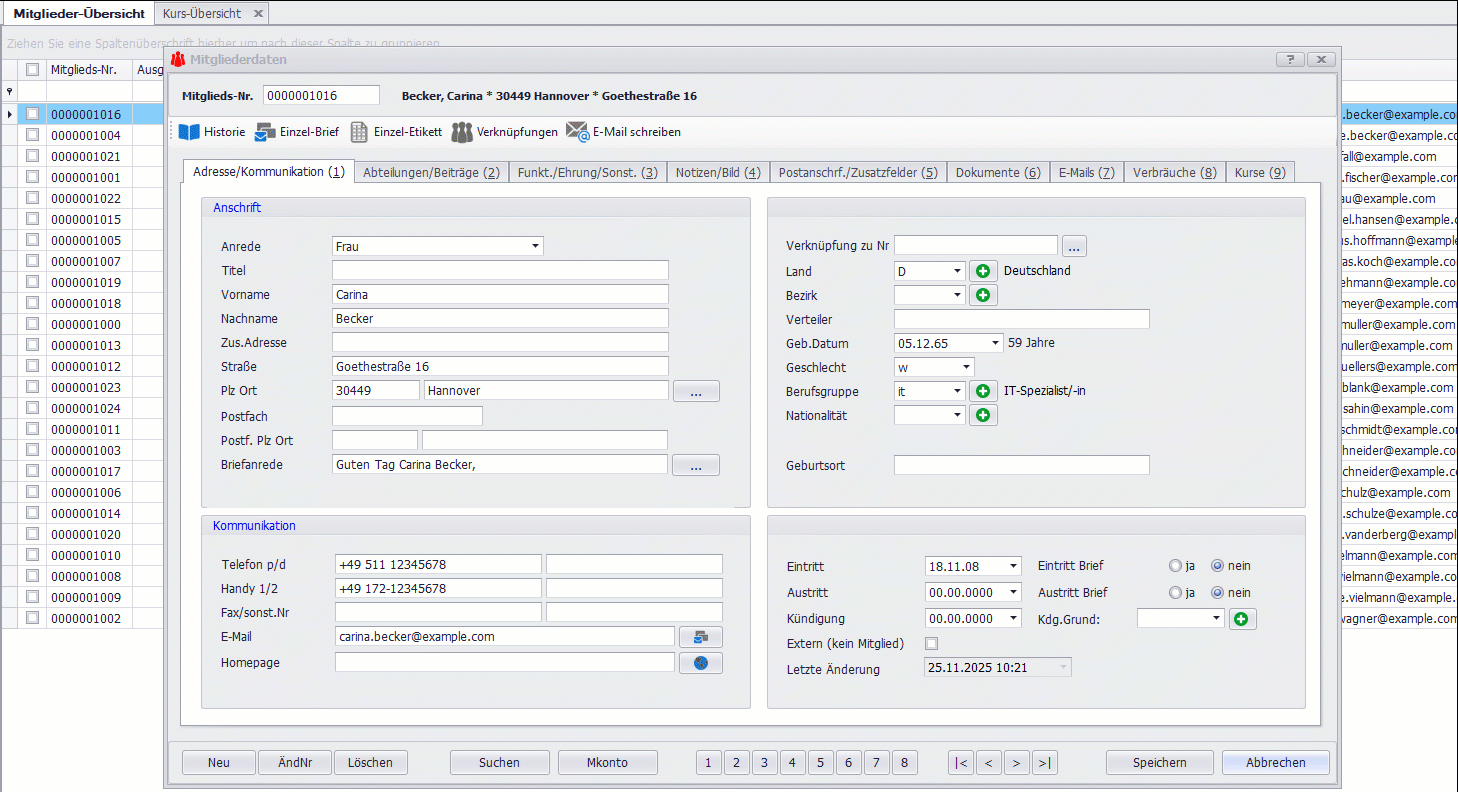Click send e-mail icon beside E-Mail field
Image resolution: width=1458 pixels, height=792 pixels.
(700, 637)
